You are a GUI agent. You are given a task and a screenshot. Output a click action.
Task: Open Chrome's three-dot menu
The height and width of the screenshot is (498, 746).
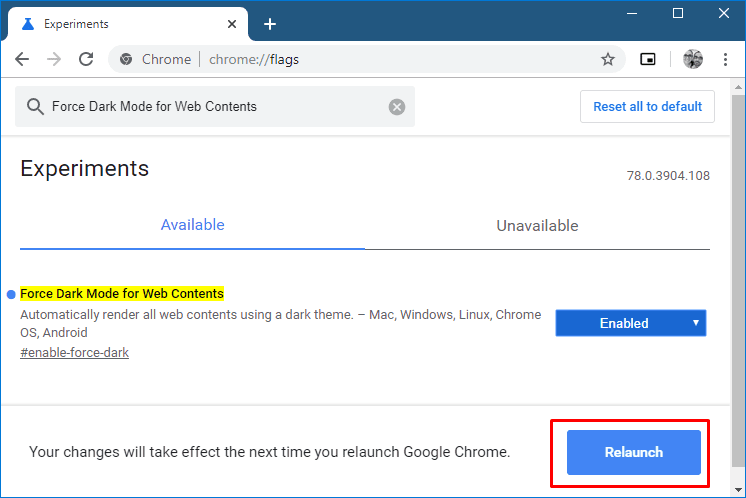[725, 59]
